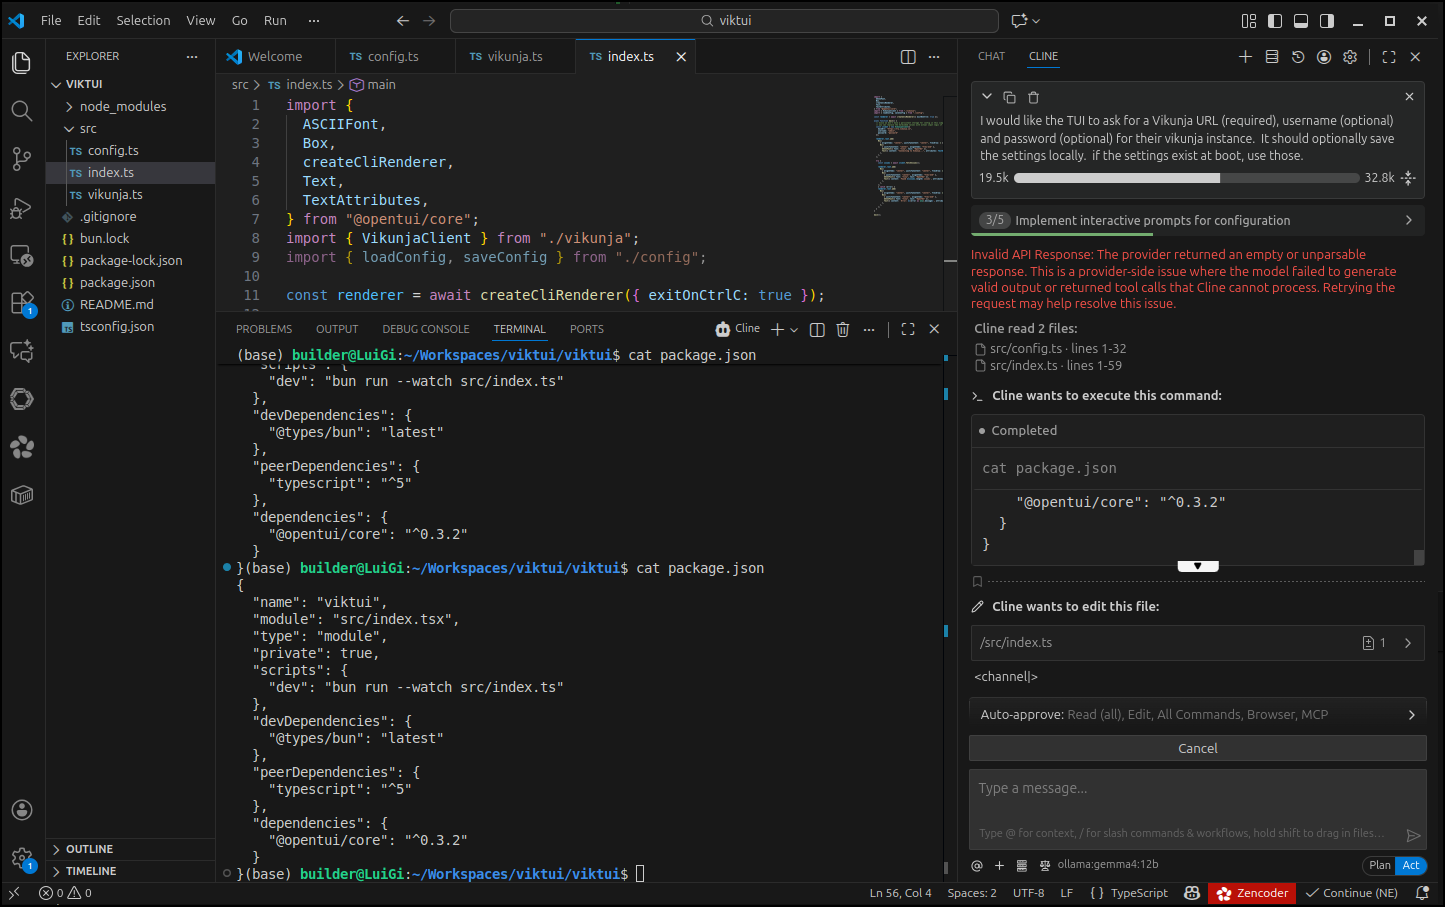Collapse the VIKTUI workspace section
The height and width of the screenshot is (907, 1445).
coord(84,84)
